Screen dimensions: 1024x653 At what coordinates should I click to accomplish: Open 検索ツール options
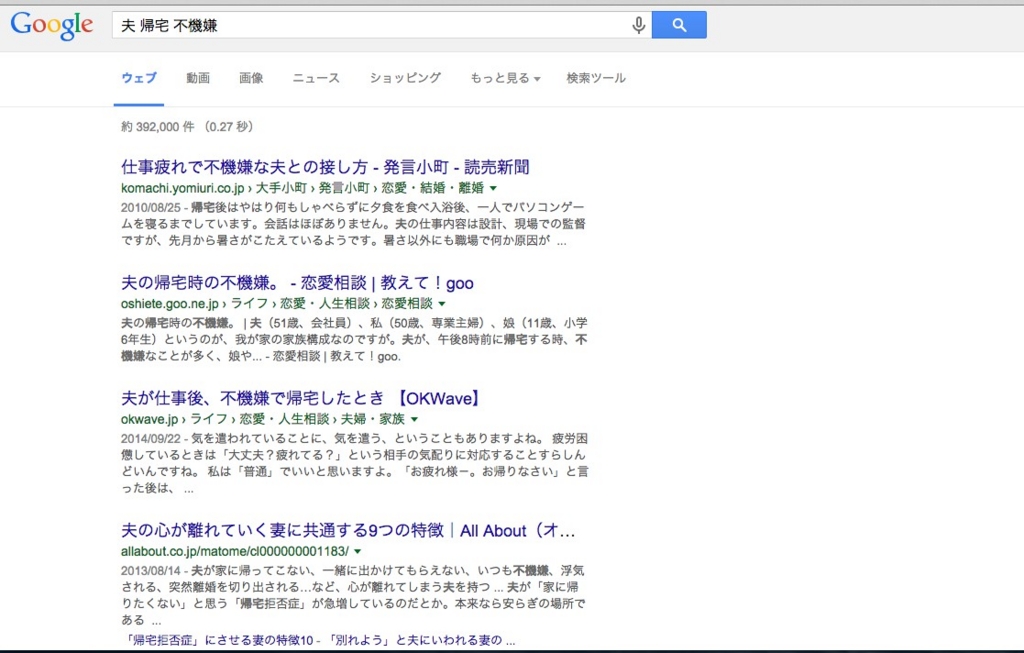[596, 78]
